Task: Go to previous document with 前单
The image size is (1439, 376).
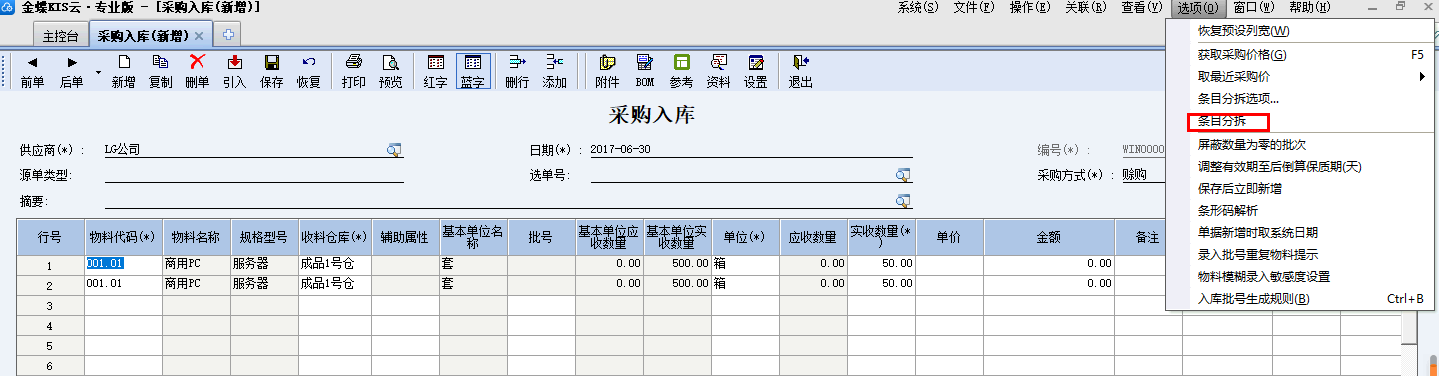Action: click(32, 72)
